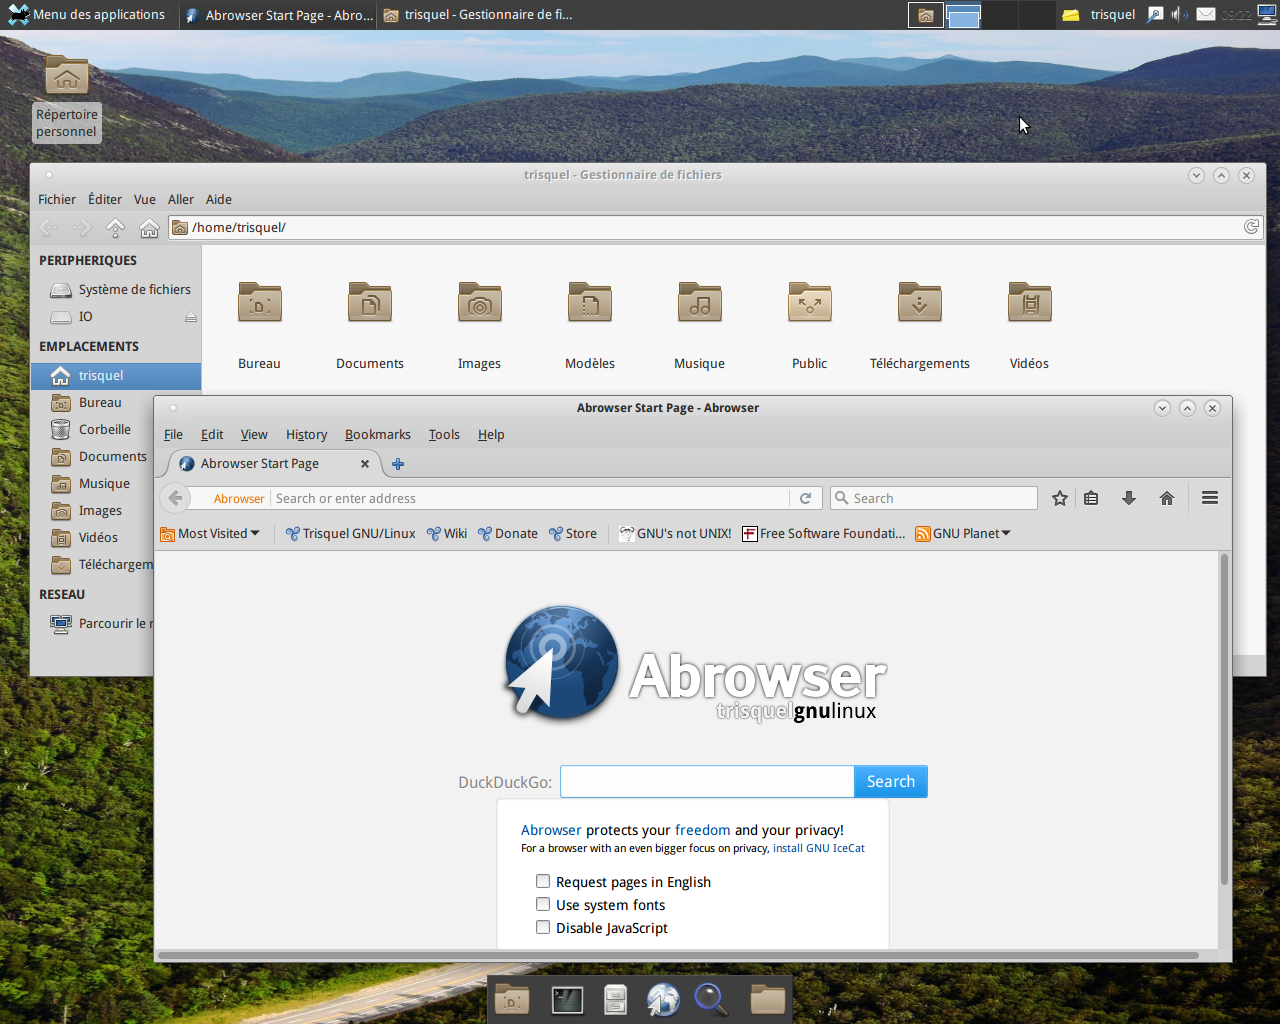Open the Musique folder icon in file manager
1280x1024 pixels.
(x=700, y=303)
